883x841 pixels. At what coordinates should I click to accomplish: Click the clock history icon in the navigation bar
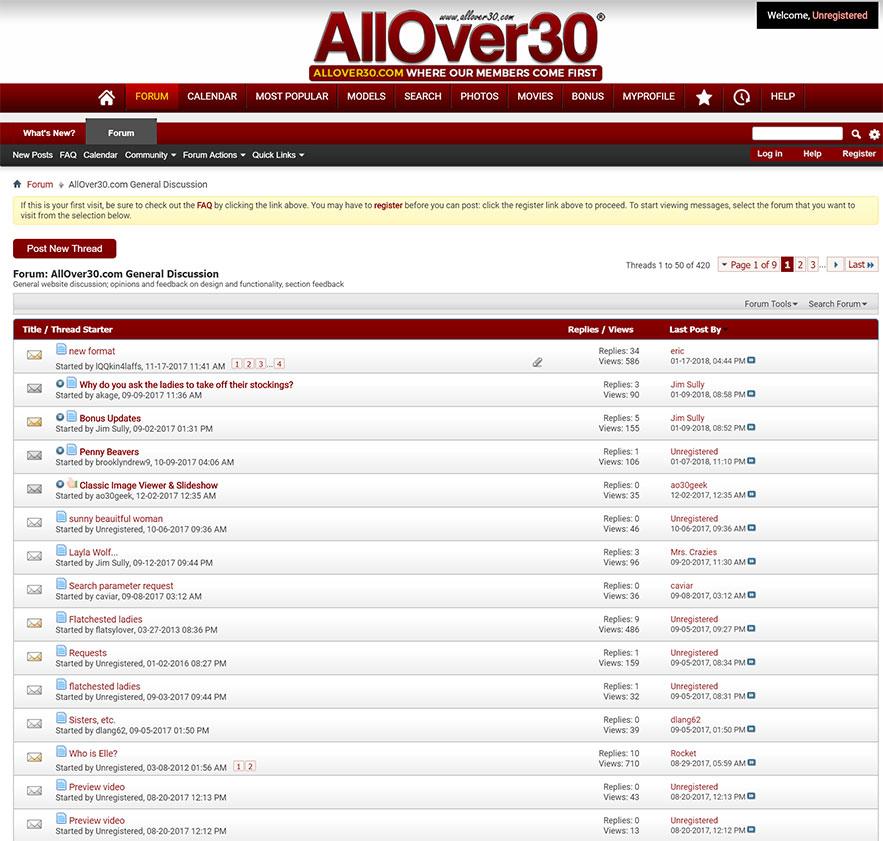click(741, 97)
